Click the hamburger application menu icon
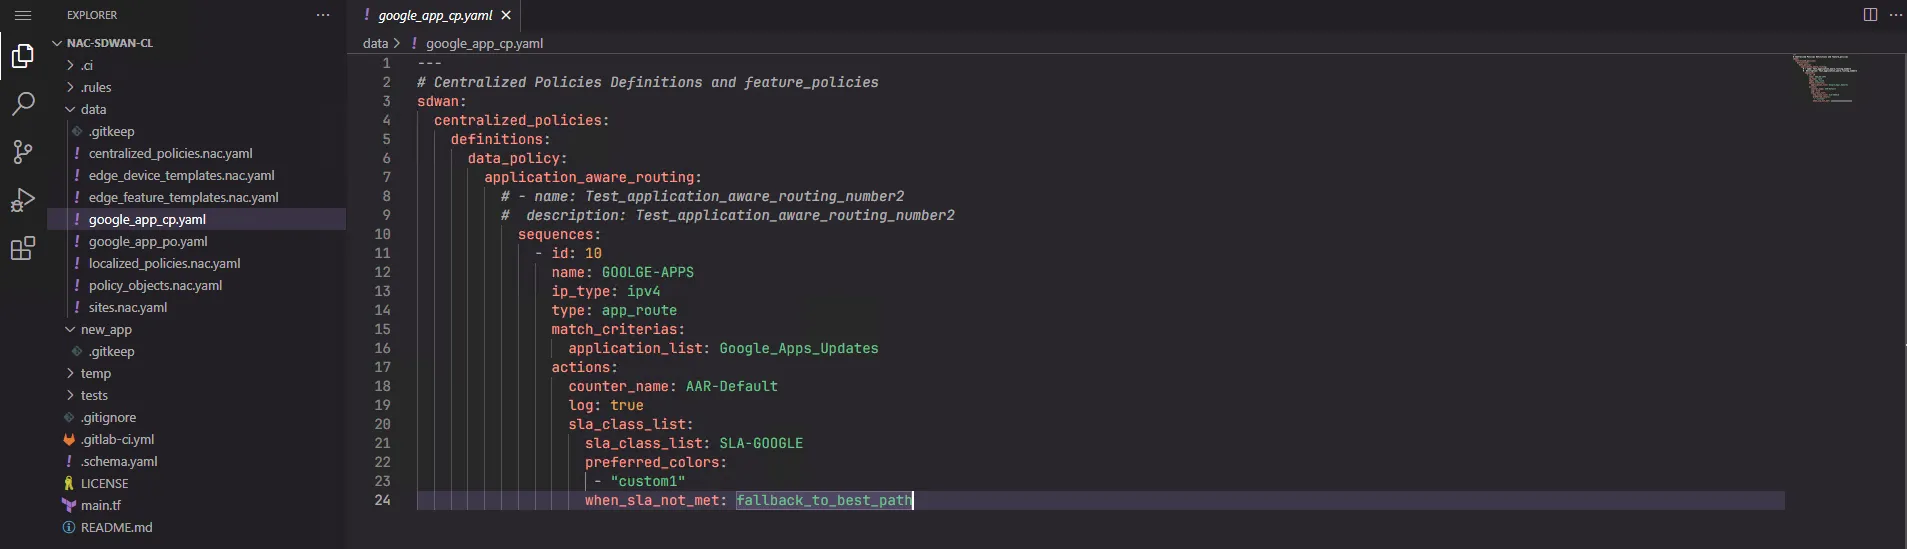1907x549 pixels. tap(23, 15)
